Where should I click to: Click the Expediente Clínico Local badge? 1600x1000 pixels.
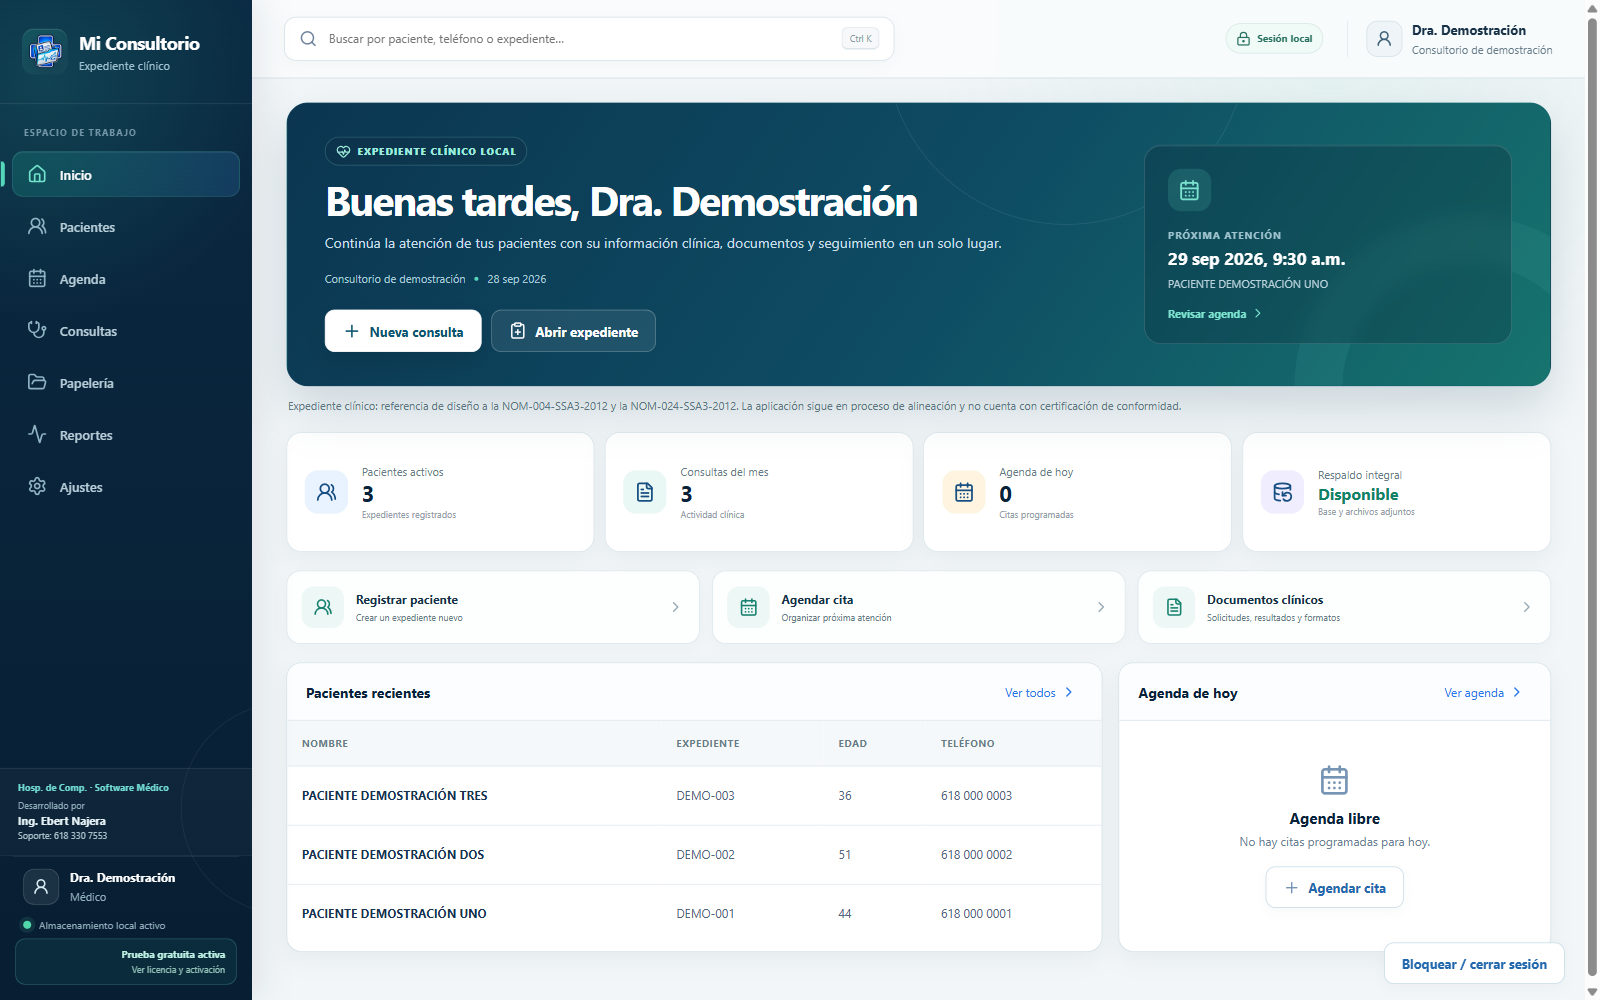pyautogui.click(x=426, y=151)
